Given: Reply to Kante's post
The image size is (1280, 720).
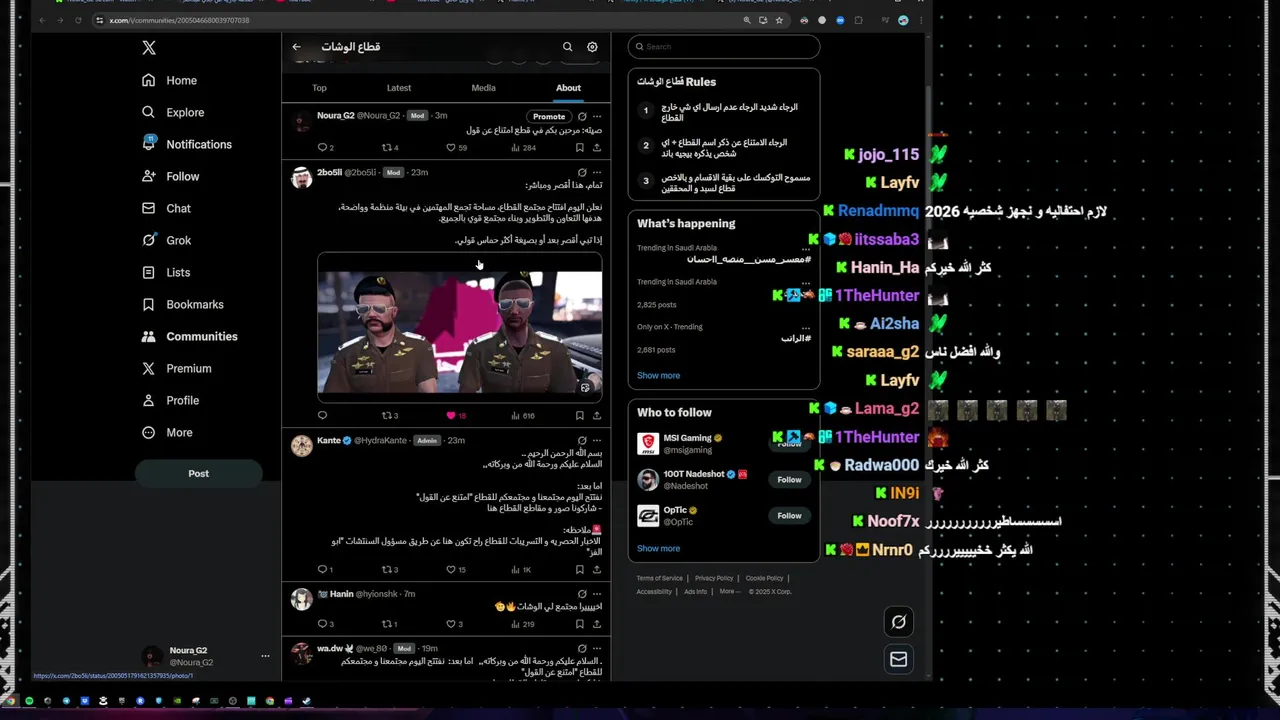Looking at the screenshot, I should click(x=322, y=569).
